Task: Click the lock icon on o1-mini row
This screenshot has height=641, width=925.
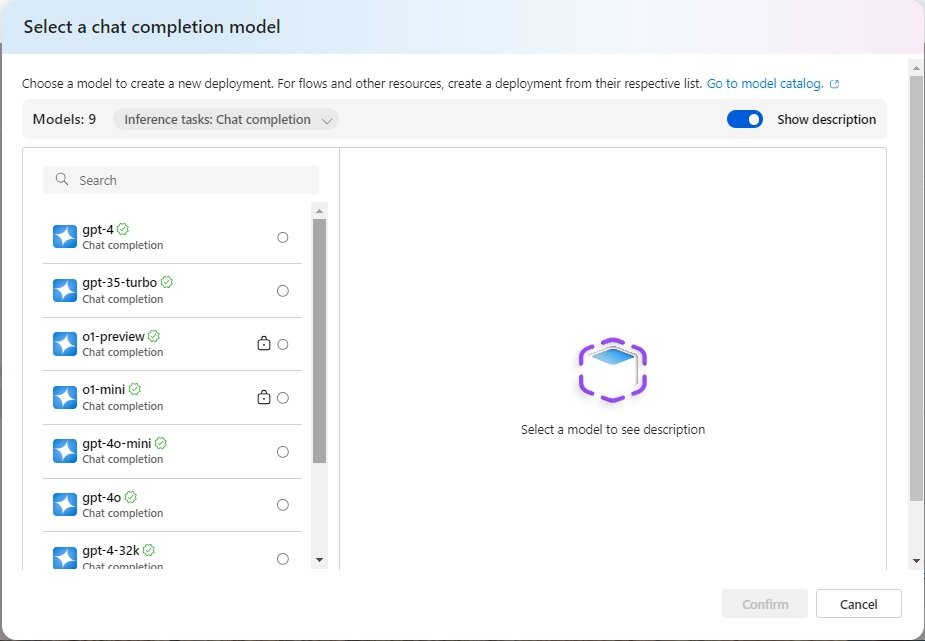Action: [264, 397]
